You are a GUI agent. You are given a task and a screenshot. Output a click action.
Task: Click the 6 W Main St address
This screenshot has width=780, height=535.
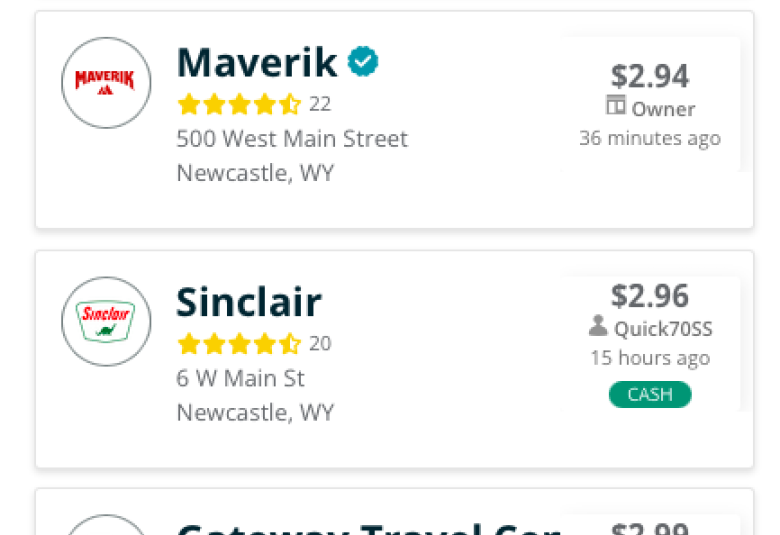click(x=240, y=378)
